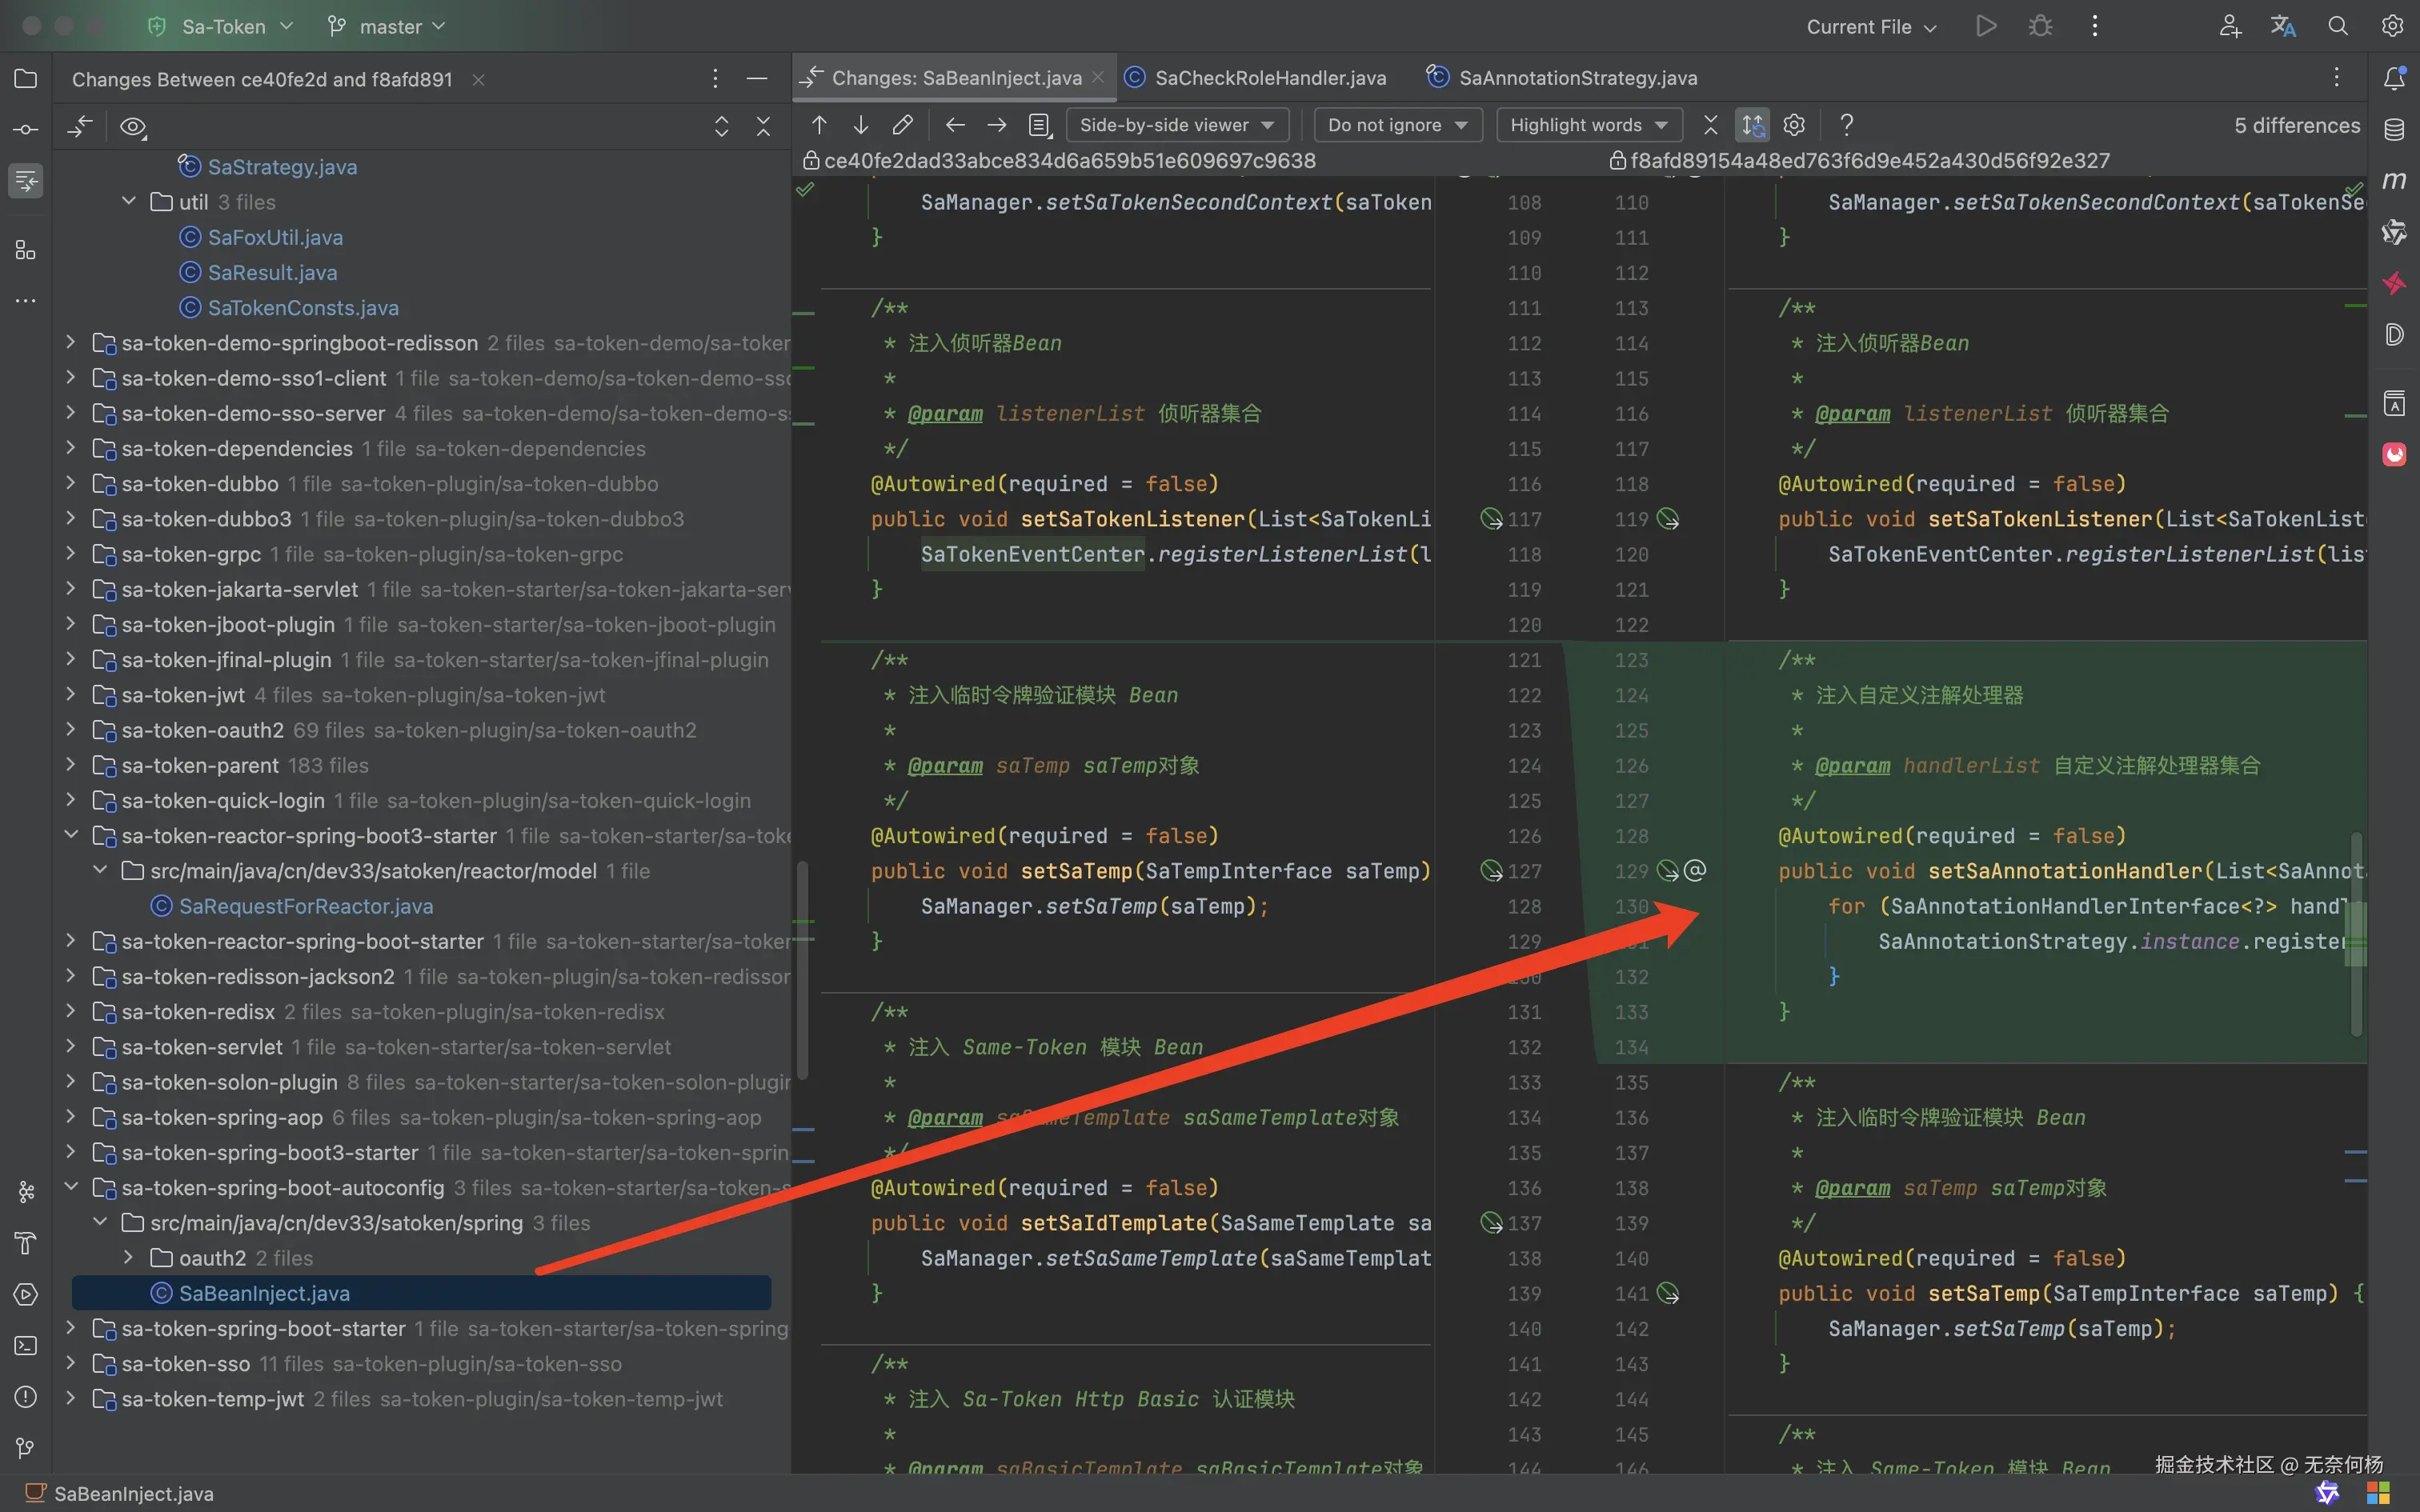Viewport: 2420px width, 1512px height.
Task: Toggle the eye preview diff option
Action: (132, 127)
